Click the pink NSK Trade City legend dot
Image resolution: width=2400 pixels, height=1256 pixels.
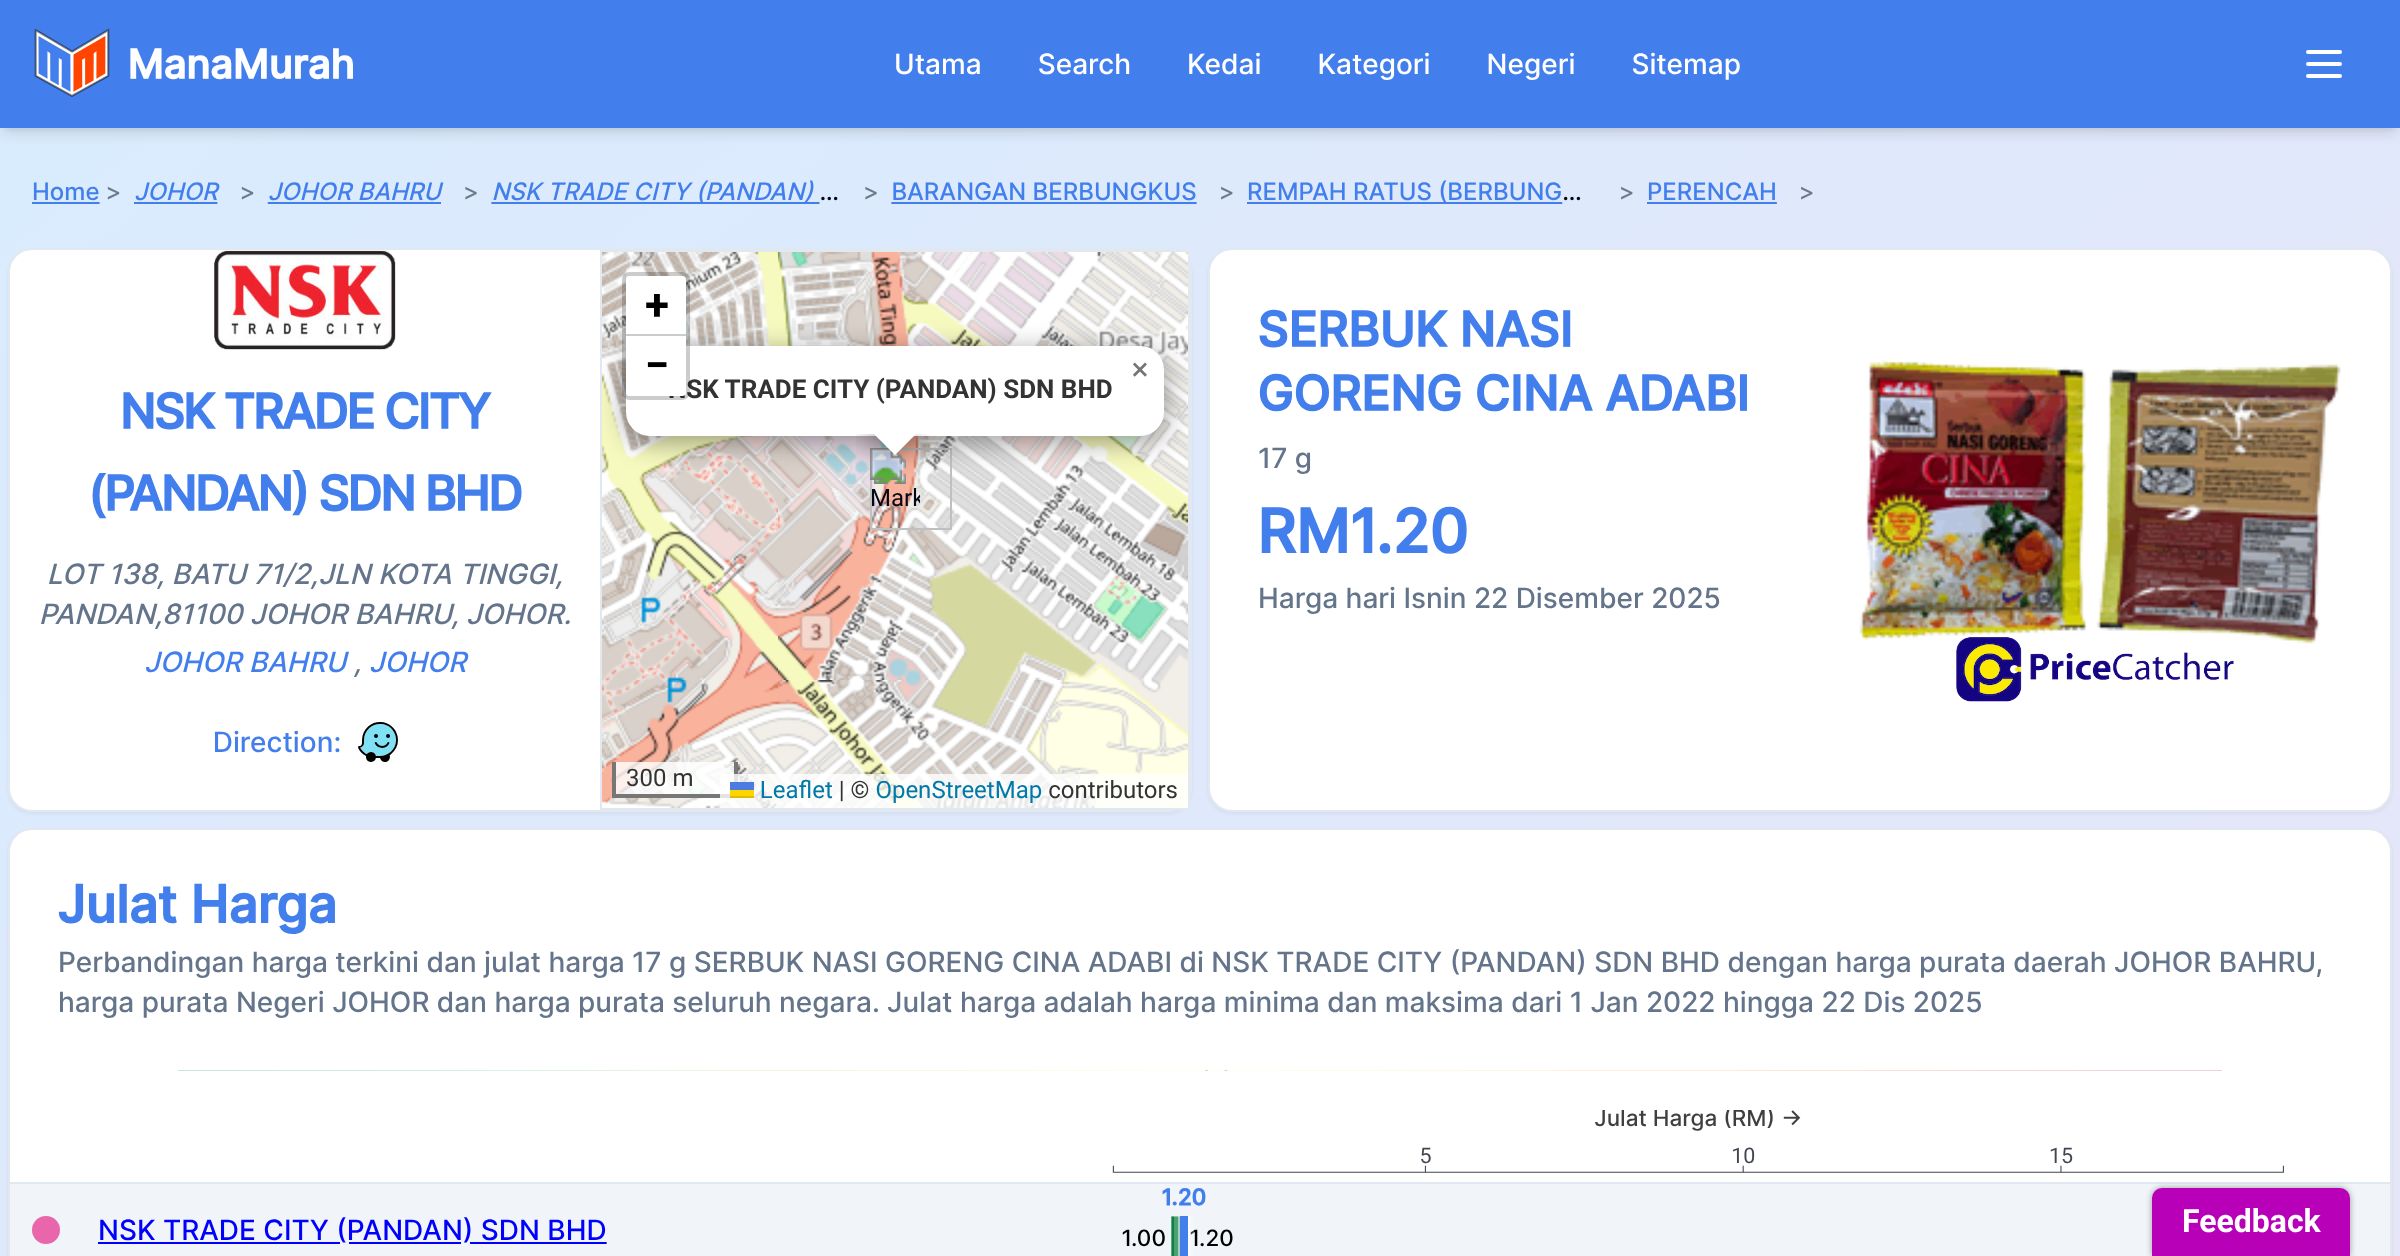[46, 1229]
